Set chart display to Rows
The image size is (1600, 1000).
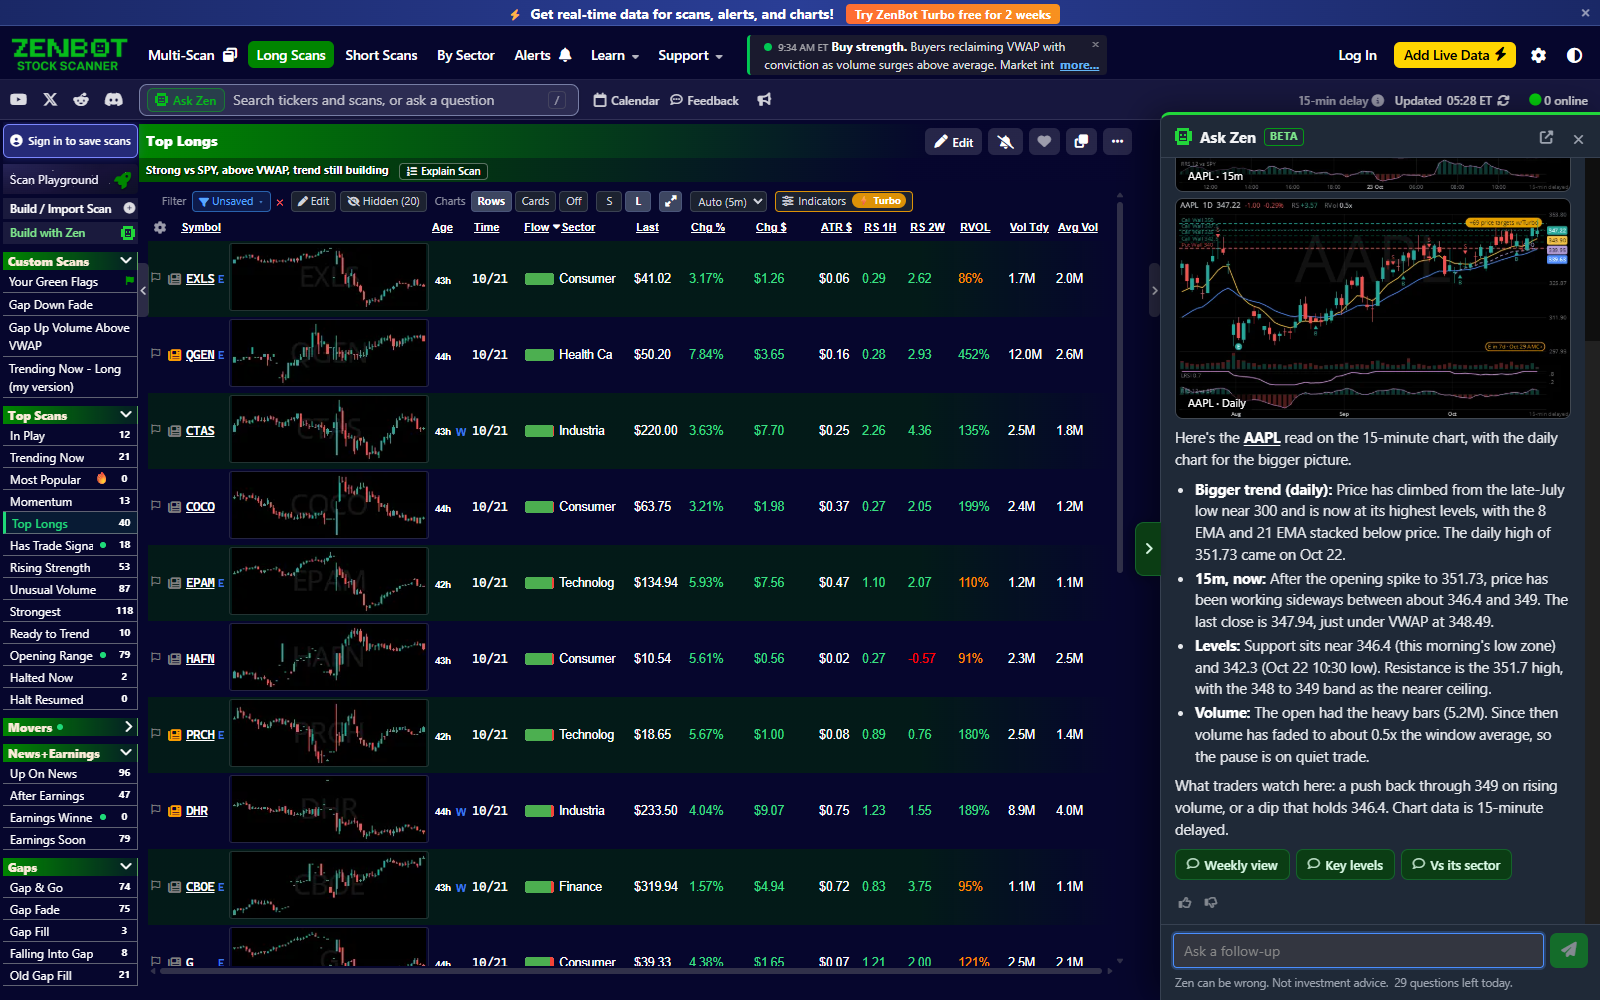coord(491,201)
